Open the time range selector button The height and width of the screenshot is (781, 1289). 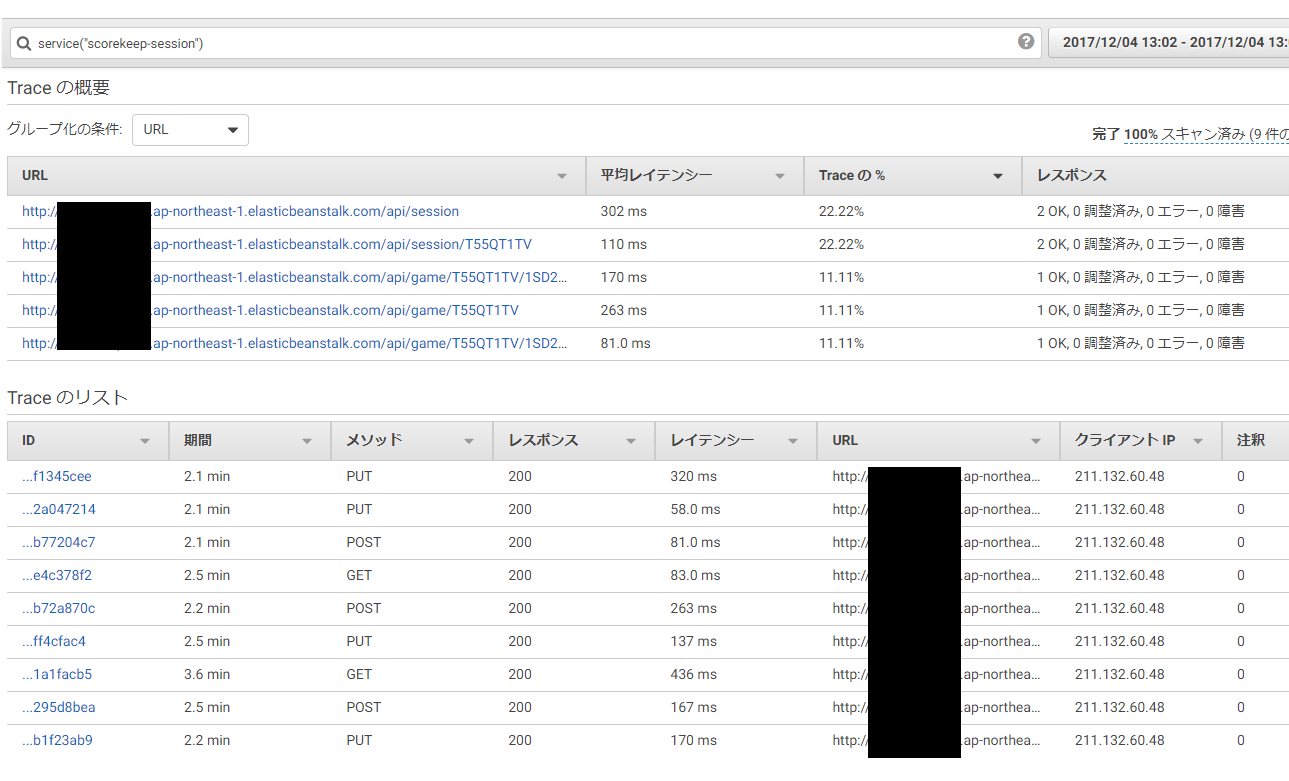coord(1170,43)
